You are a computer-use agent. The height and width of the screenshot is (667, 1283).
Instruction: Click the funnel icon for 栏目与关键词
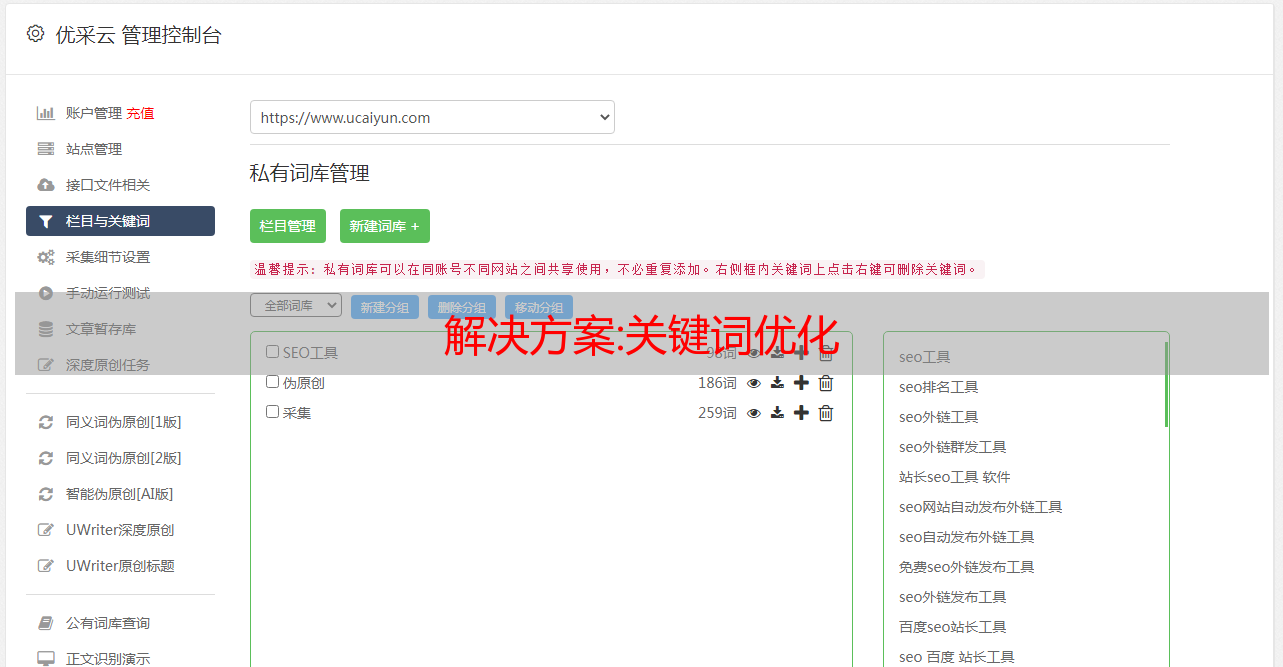(x=46, y=221)
